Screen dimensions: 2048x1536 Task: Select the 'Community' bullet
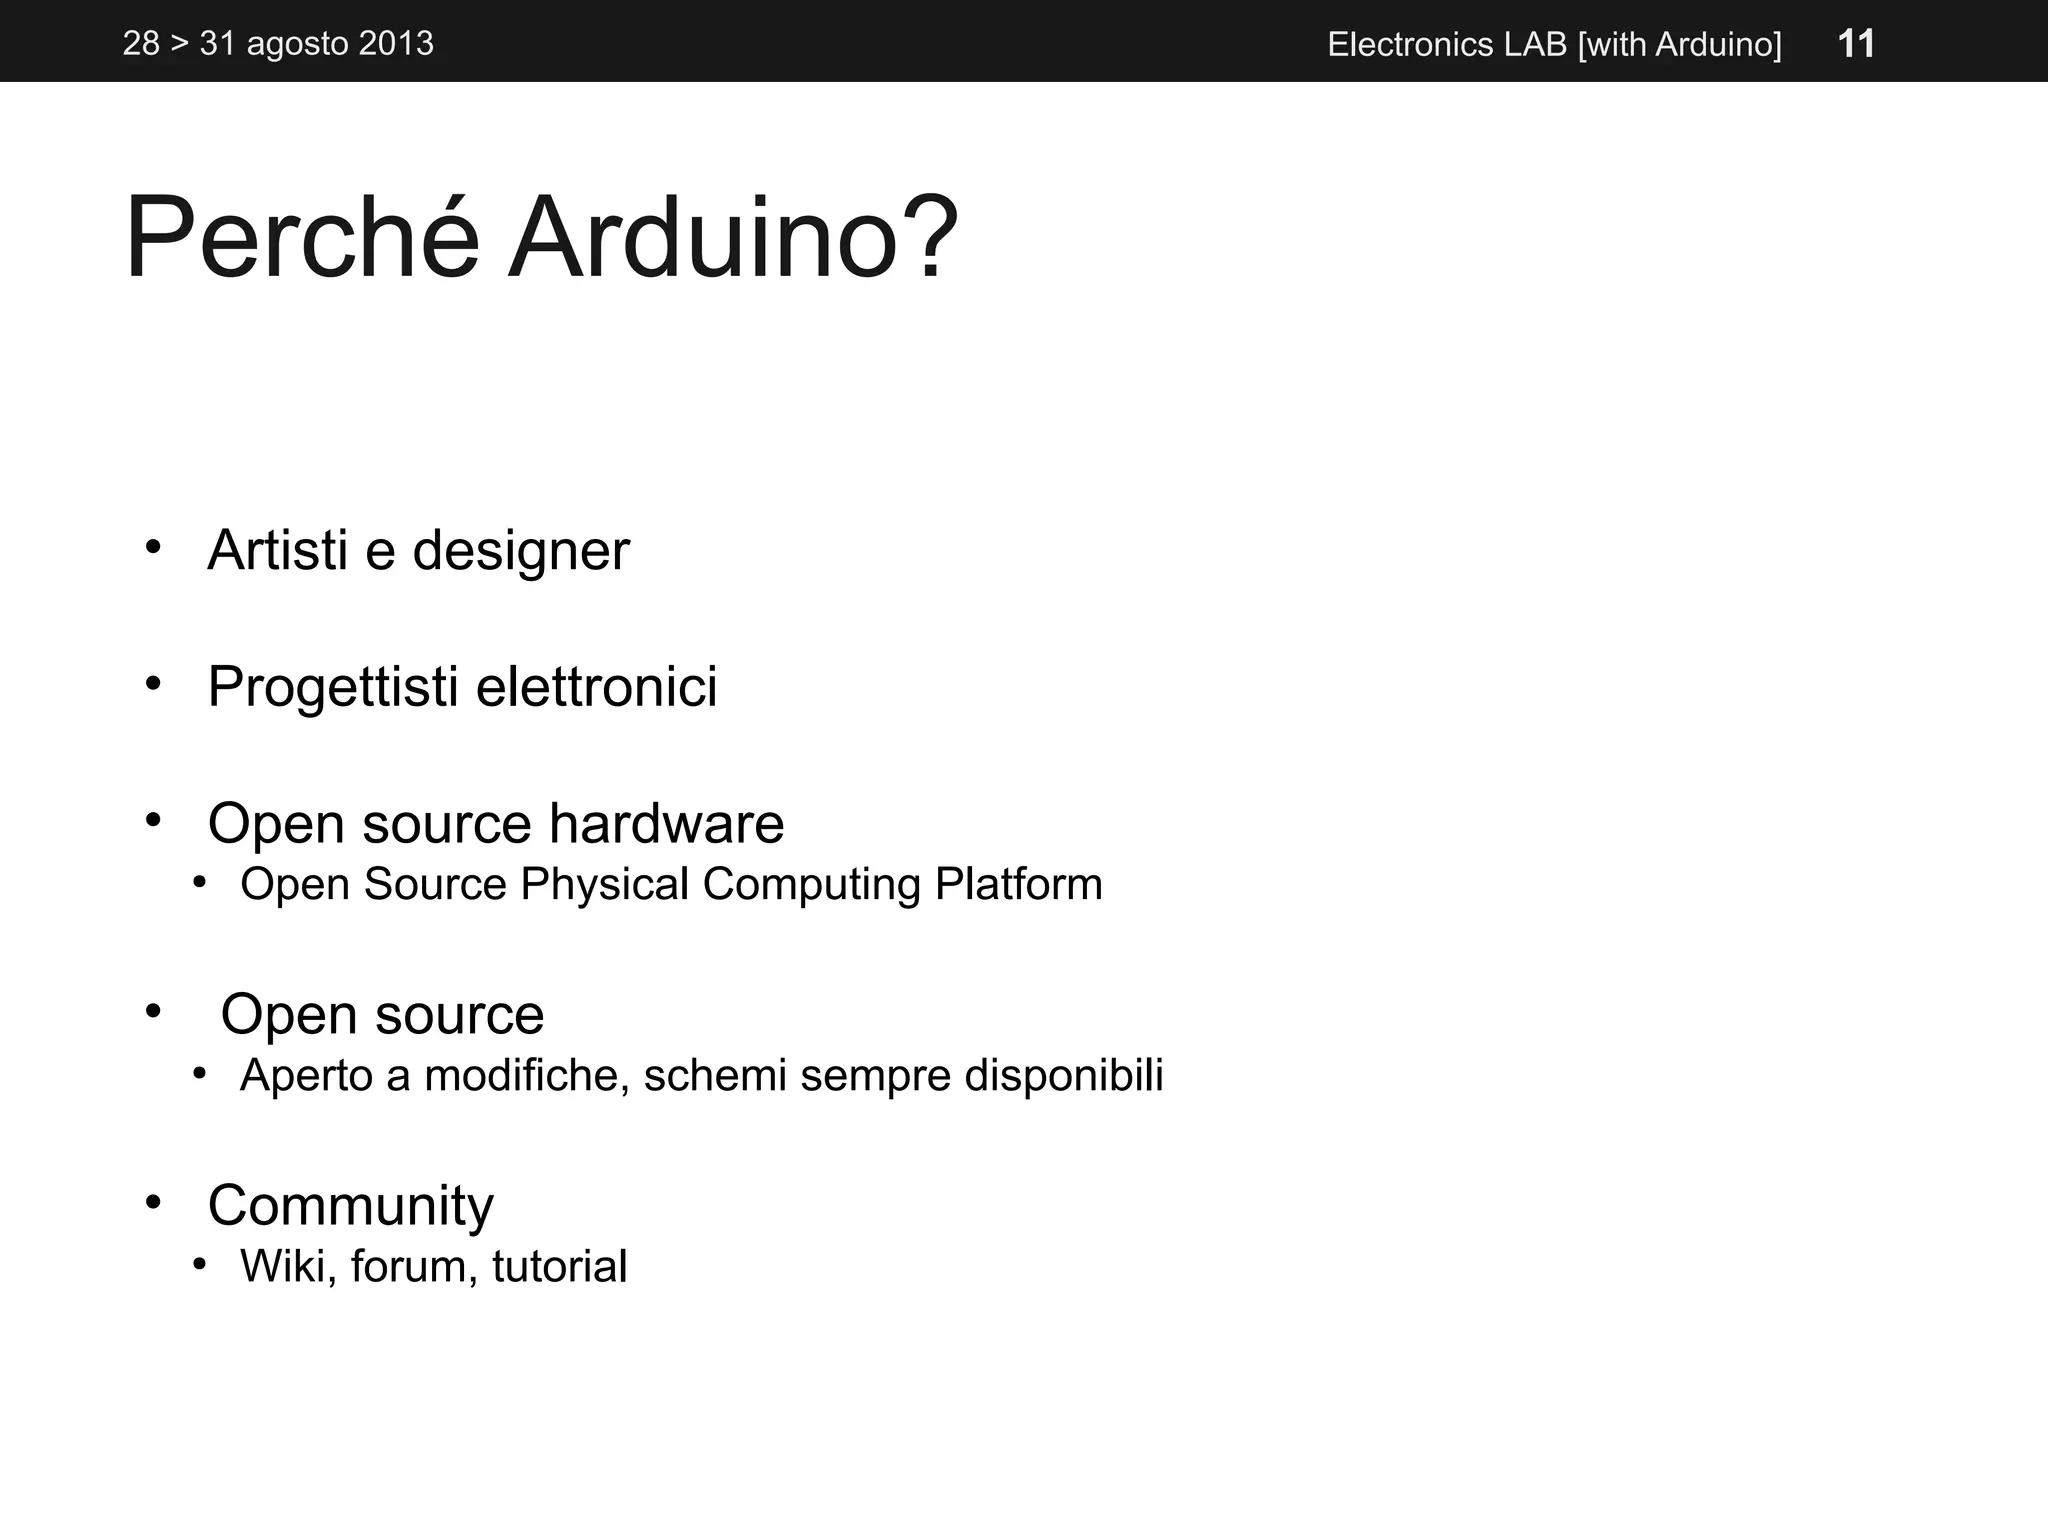click(350, 1206)
